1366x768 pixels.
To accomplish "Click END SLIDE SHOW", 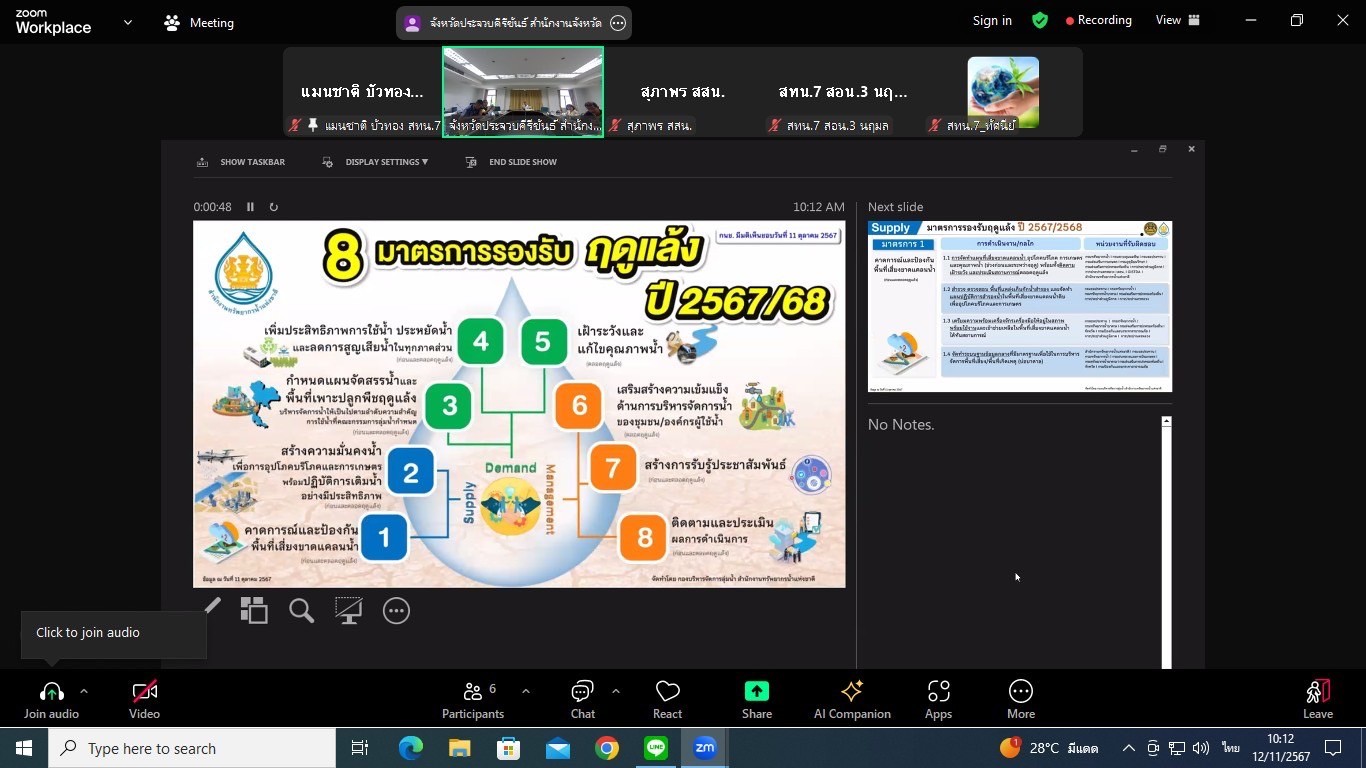I will pos(511,162).
